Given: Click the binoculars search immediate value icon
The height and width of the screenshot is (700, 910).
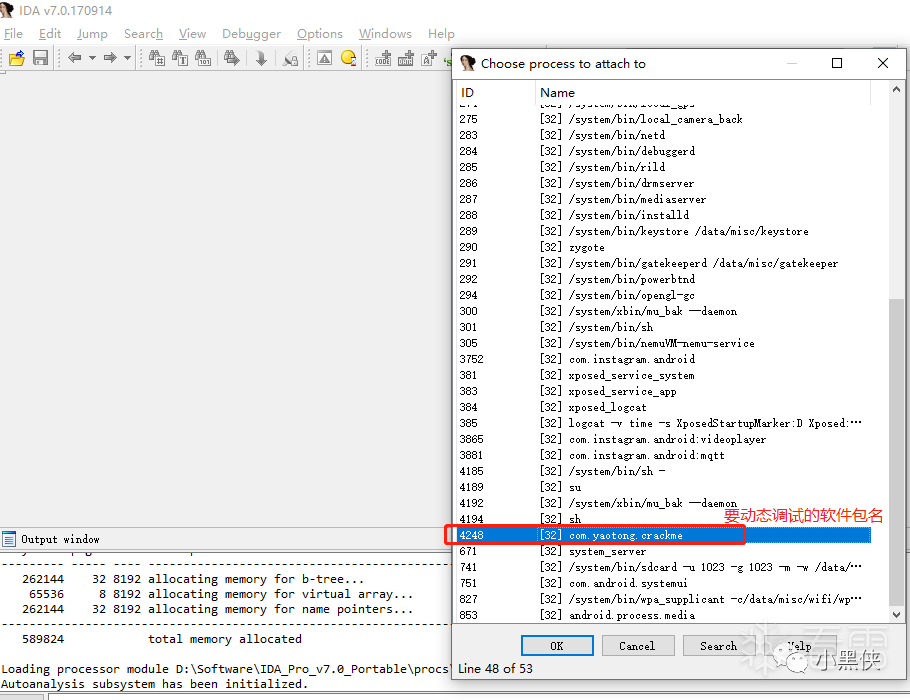Looking at the screenshot, I should pos(157,58).
